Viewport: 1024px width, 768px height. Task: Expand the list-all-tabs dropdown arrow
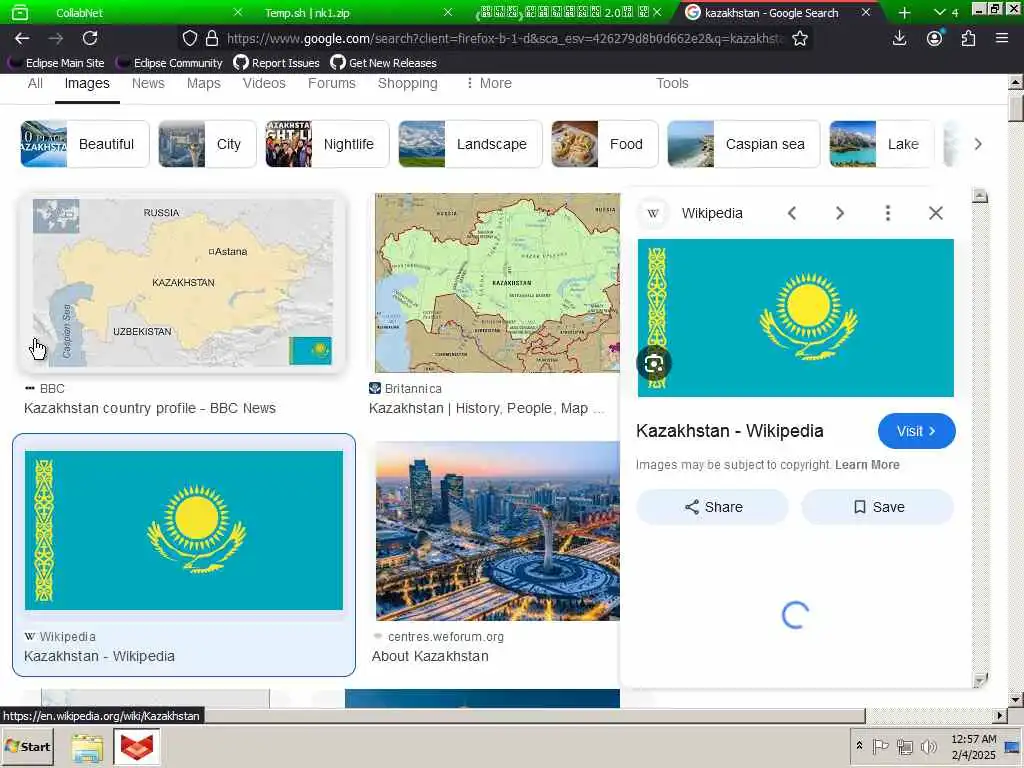[x=940, y=12]
